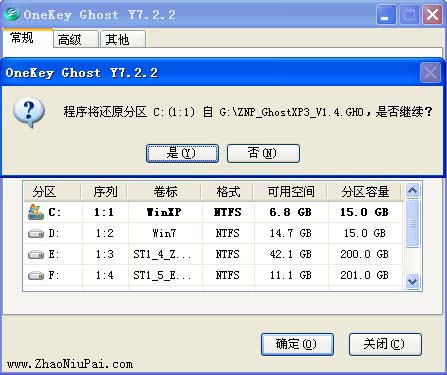Screen dimensions: 447x375
Task: Select the Win7 volume label cell
Action: (165, 233)
